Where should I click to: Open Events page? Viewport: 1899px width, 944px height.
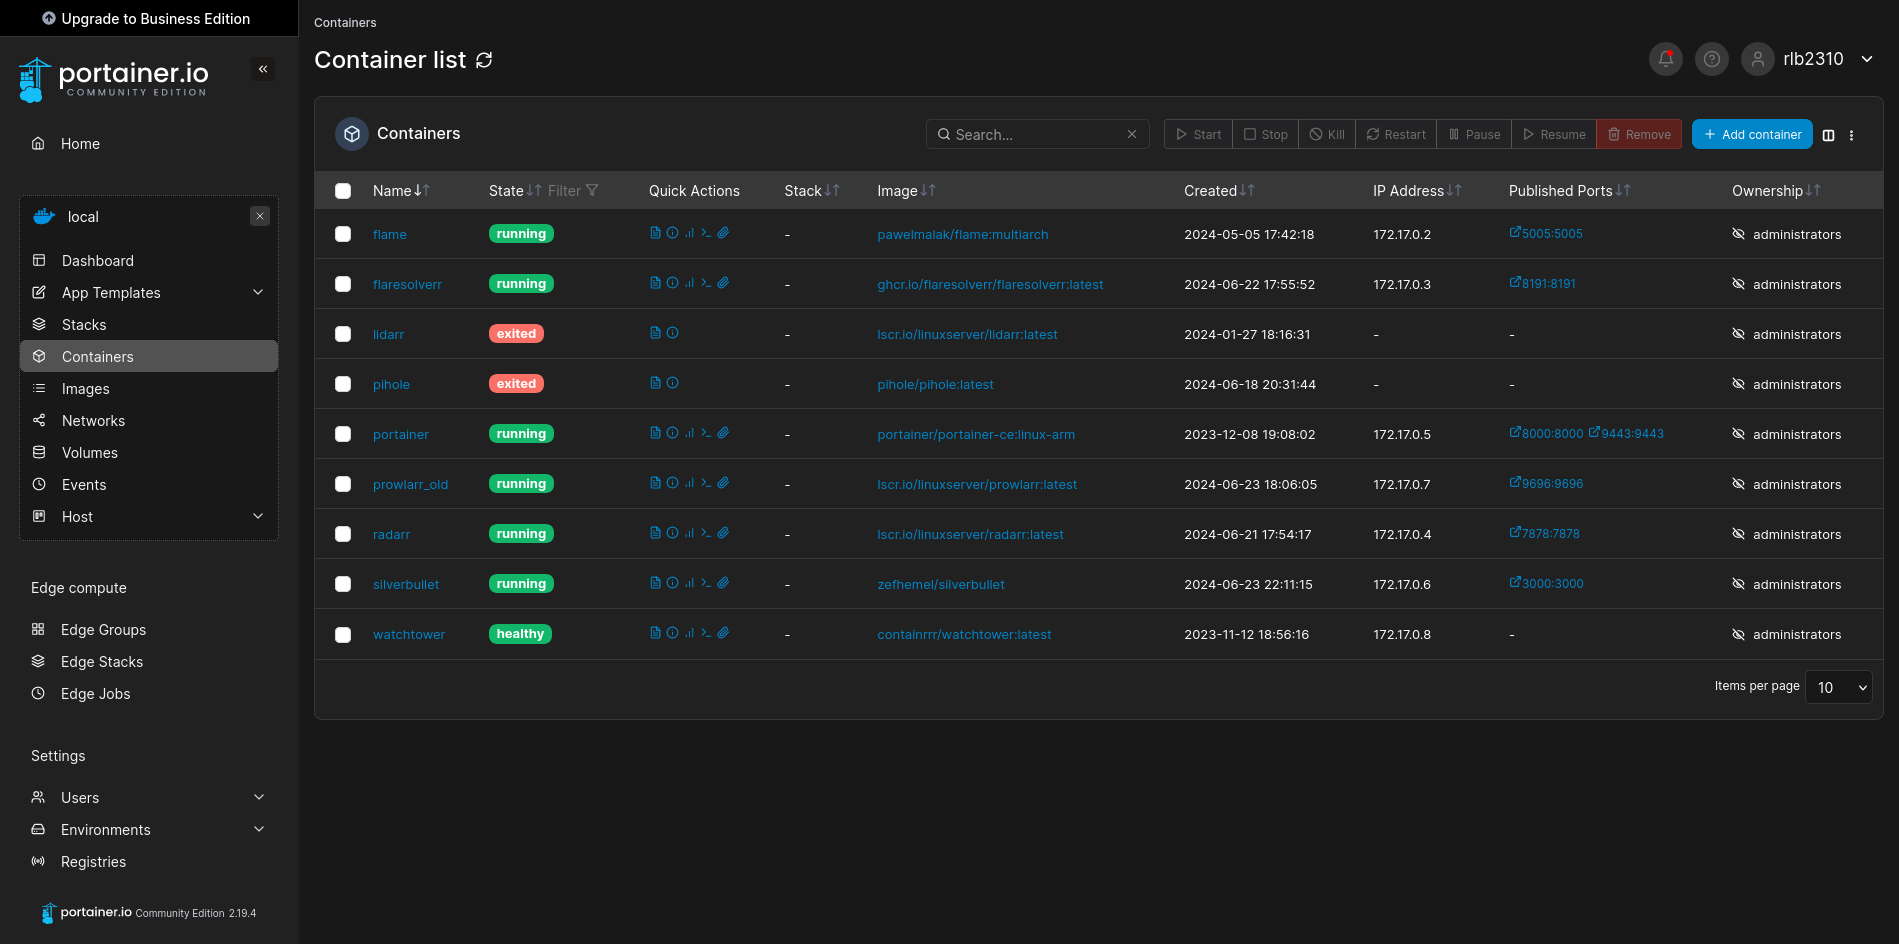tap(149, 484)
